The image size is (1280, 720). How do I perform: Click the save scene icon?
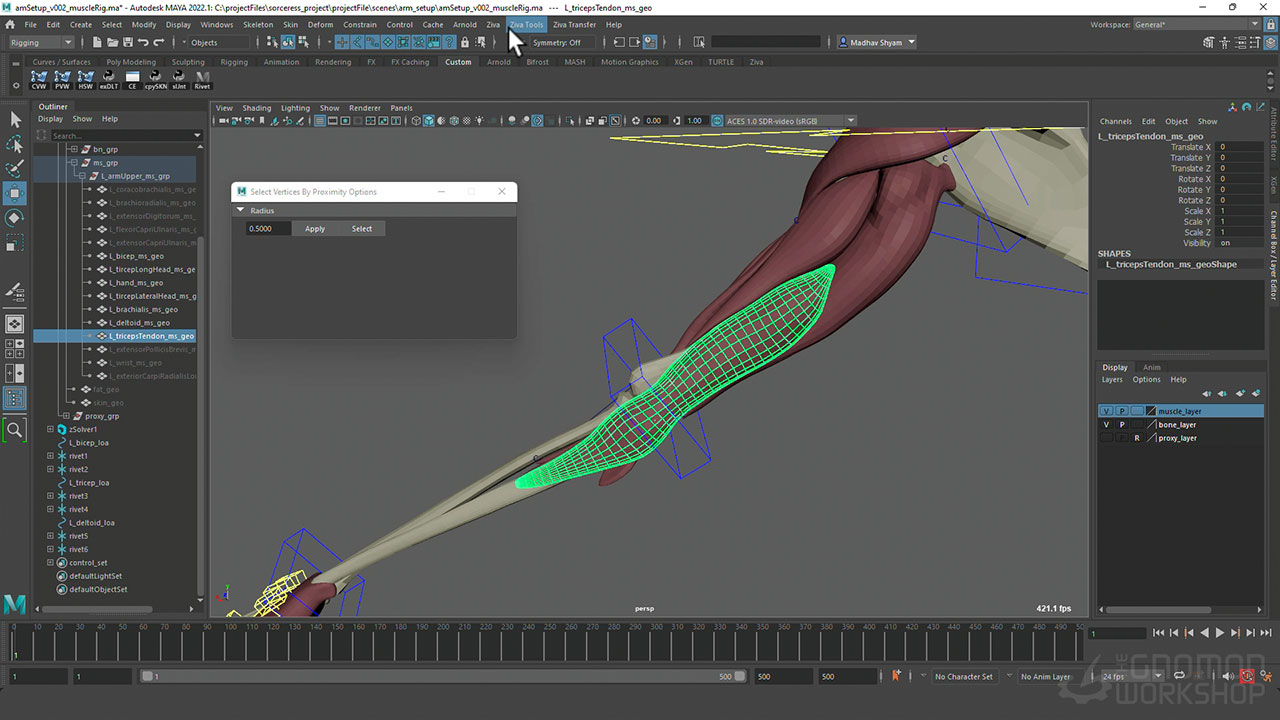127,42
